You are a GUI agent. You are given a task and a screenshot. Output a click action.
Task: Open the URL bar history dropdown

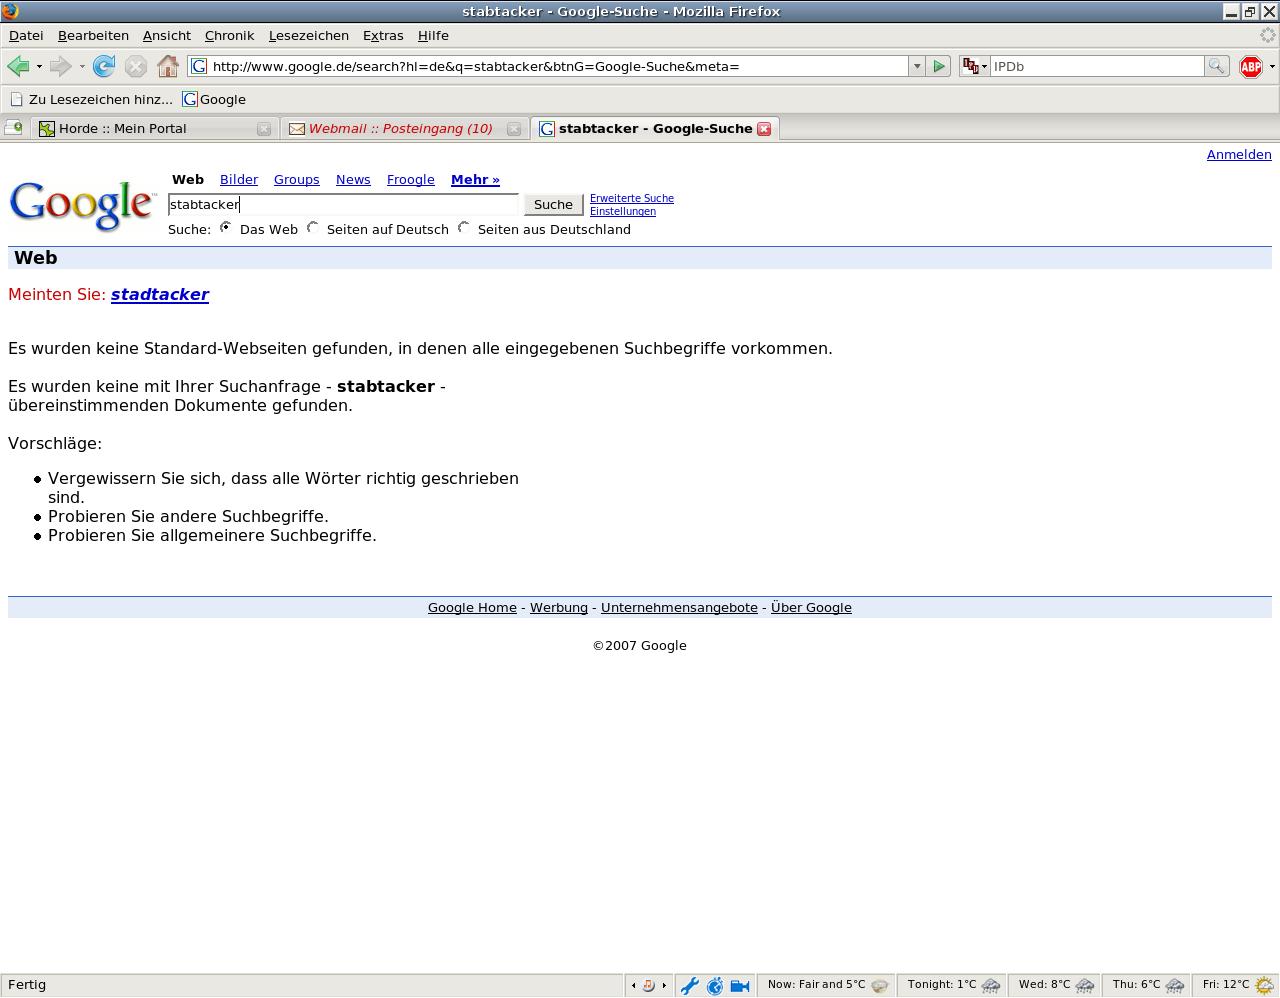coord(916,67)
